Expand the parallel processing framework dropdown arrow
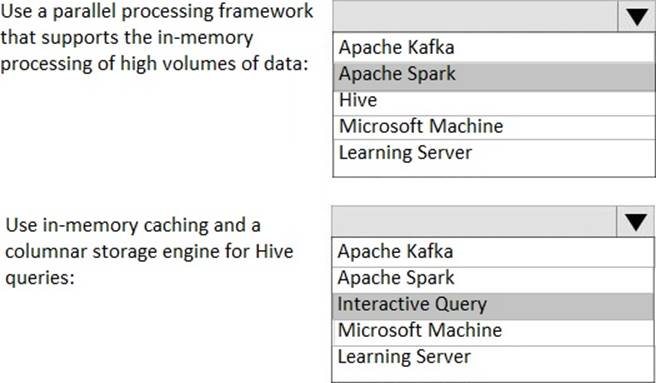 [637, 16]
